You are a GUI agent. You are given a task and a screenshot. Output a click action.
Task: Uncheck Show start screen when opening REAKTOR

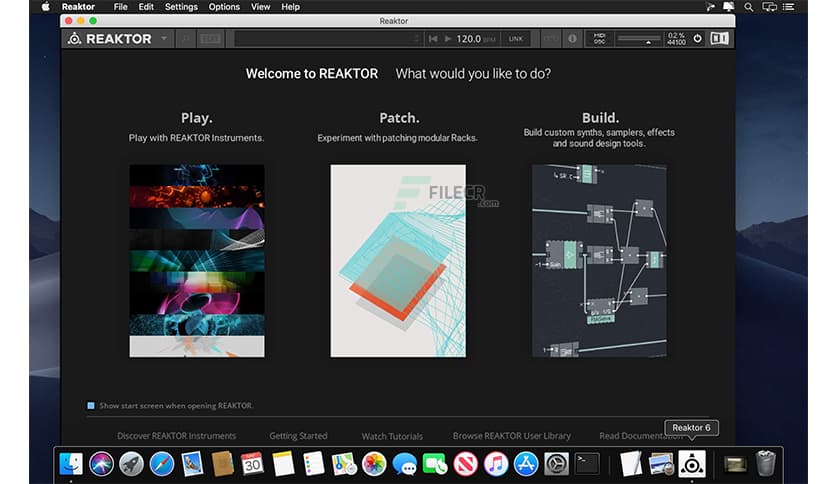[91, 406]
